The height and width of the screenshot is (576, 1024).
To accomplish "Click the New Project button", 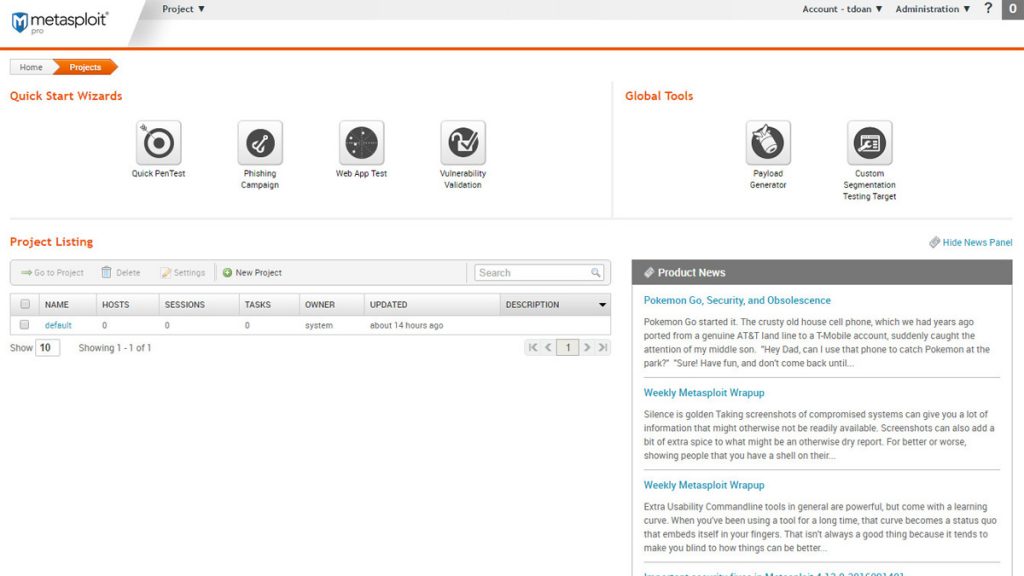I will tap(252, 272).
